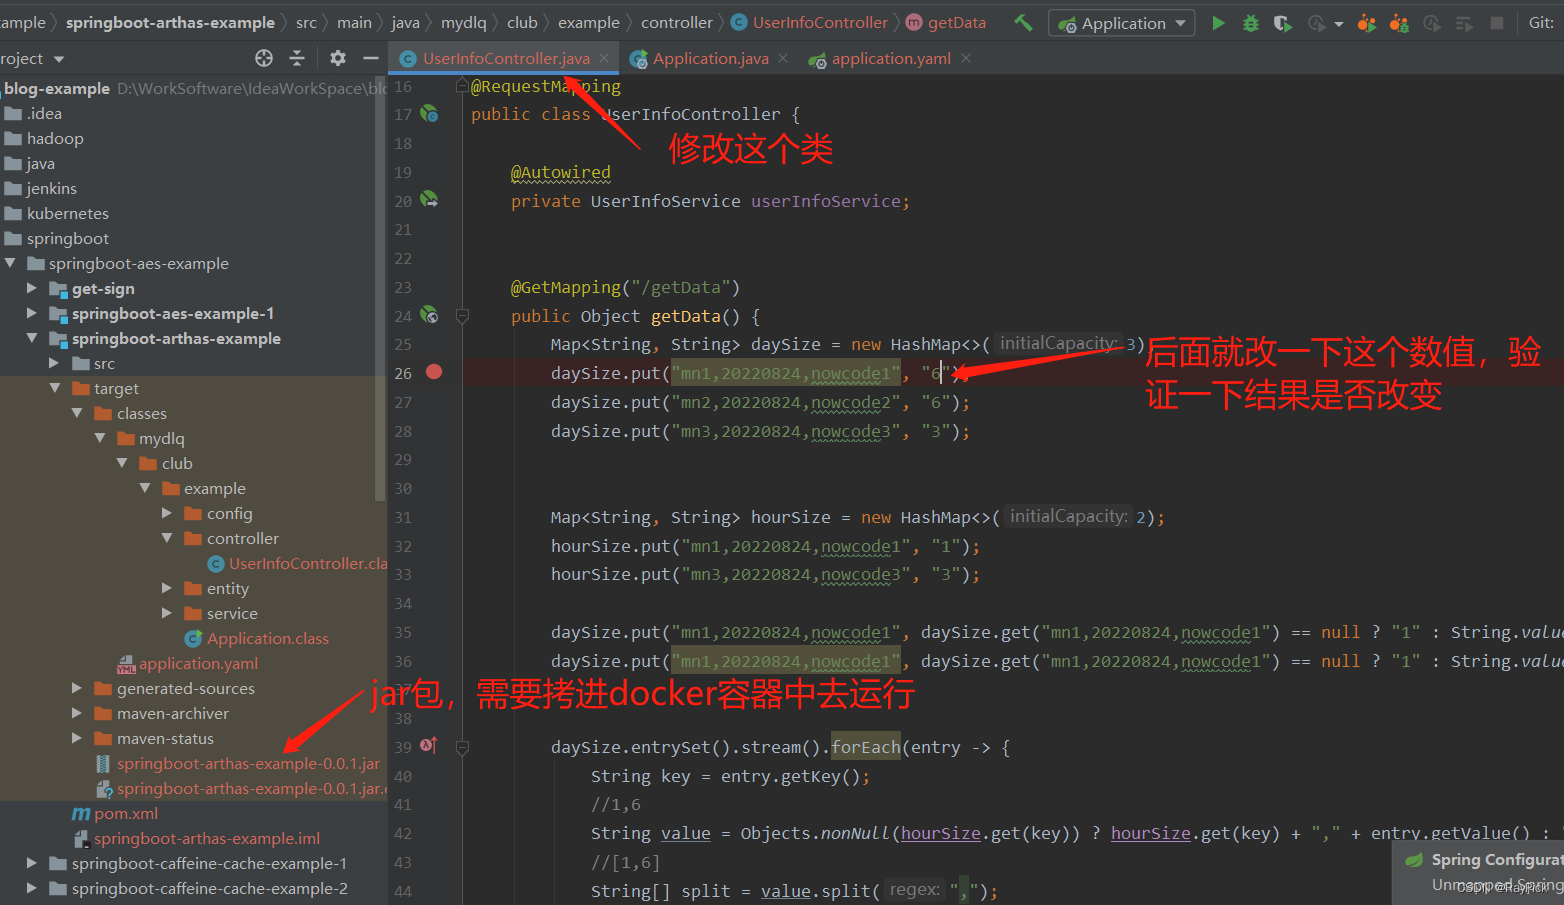Click the request mapping gutter icon on line 24

point(429,315)
